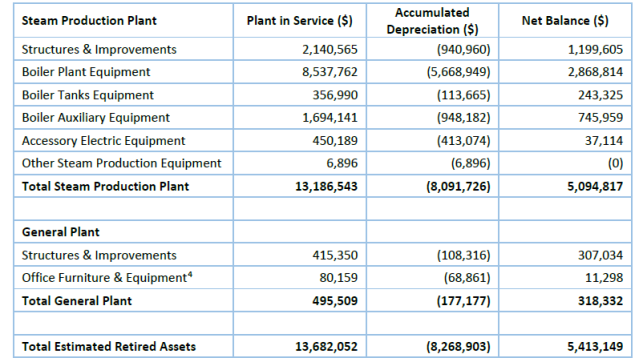This screenshot has width=642, height=361.
Task: Select the 415,350 general plant value
Action: click(x=335, y=255)
